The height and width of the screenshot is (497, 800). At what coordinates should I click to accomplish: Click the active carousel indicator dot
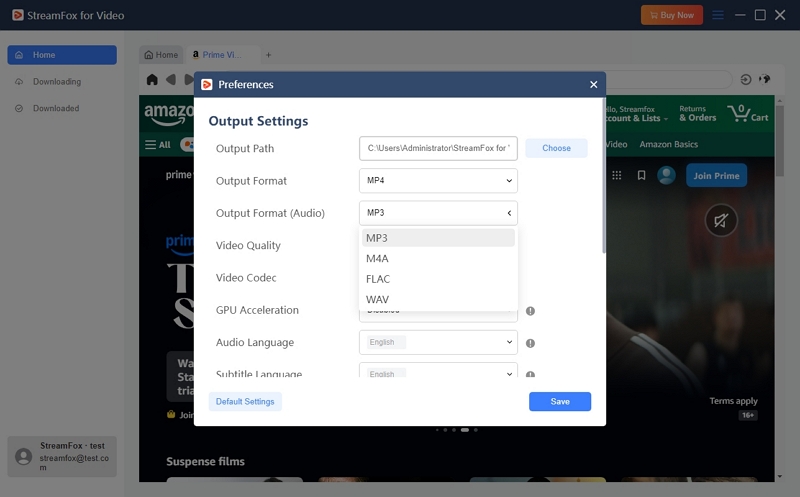pos(465,430)
